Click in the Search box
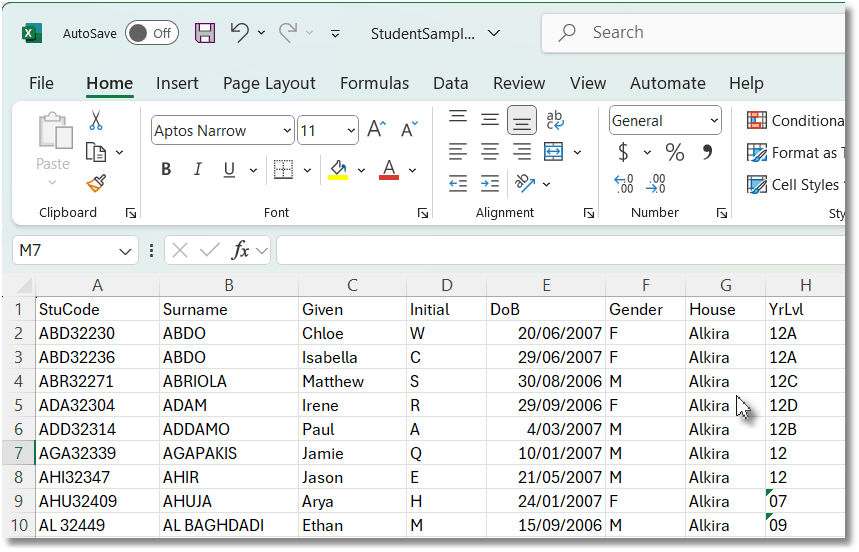This screenshot has width=859, height=552. [693, 33]
